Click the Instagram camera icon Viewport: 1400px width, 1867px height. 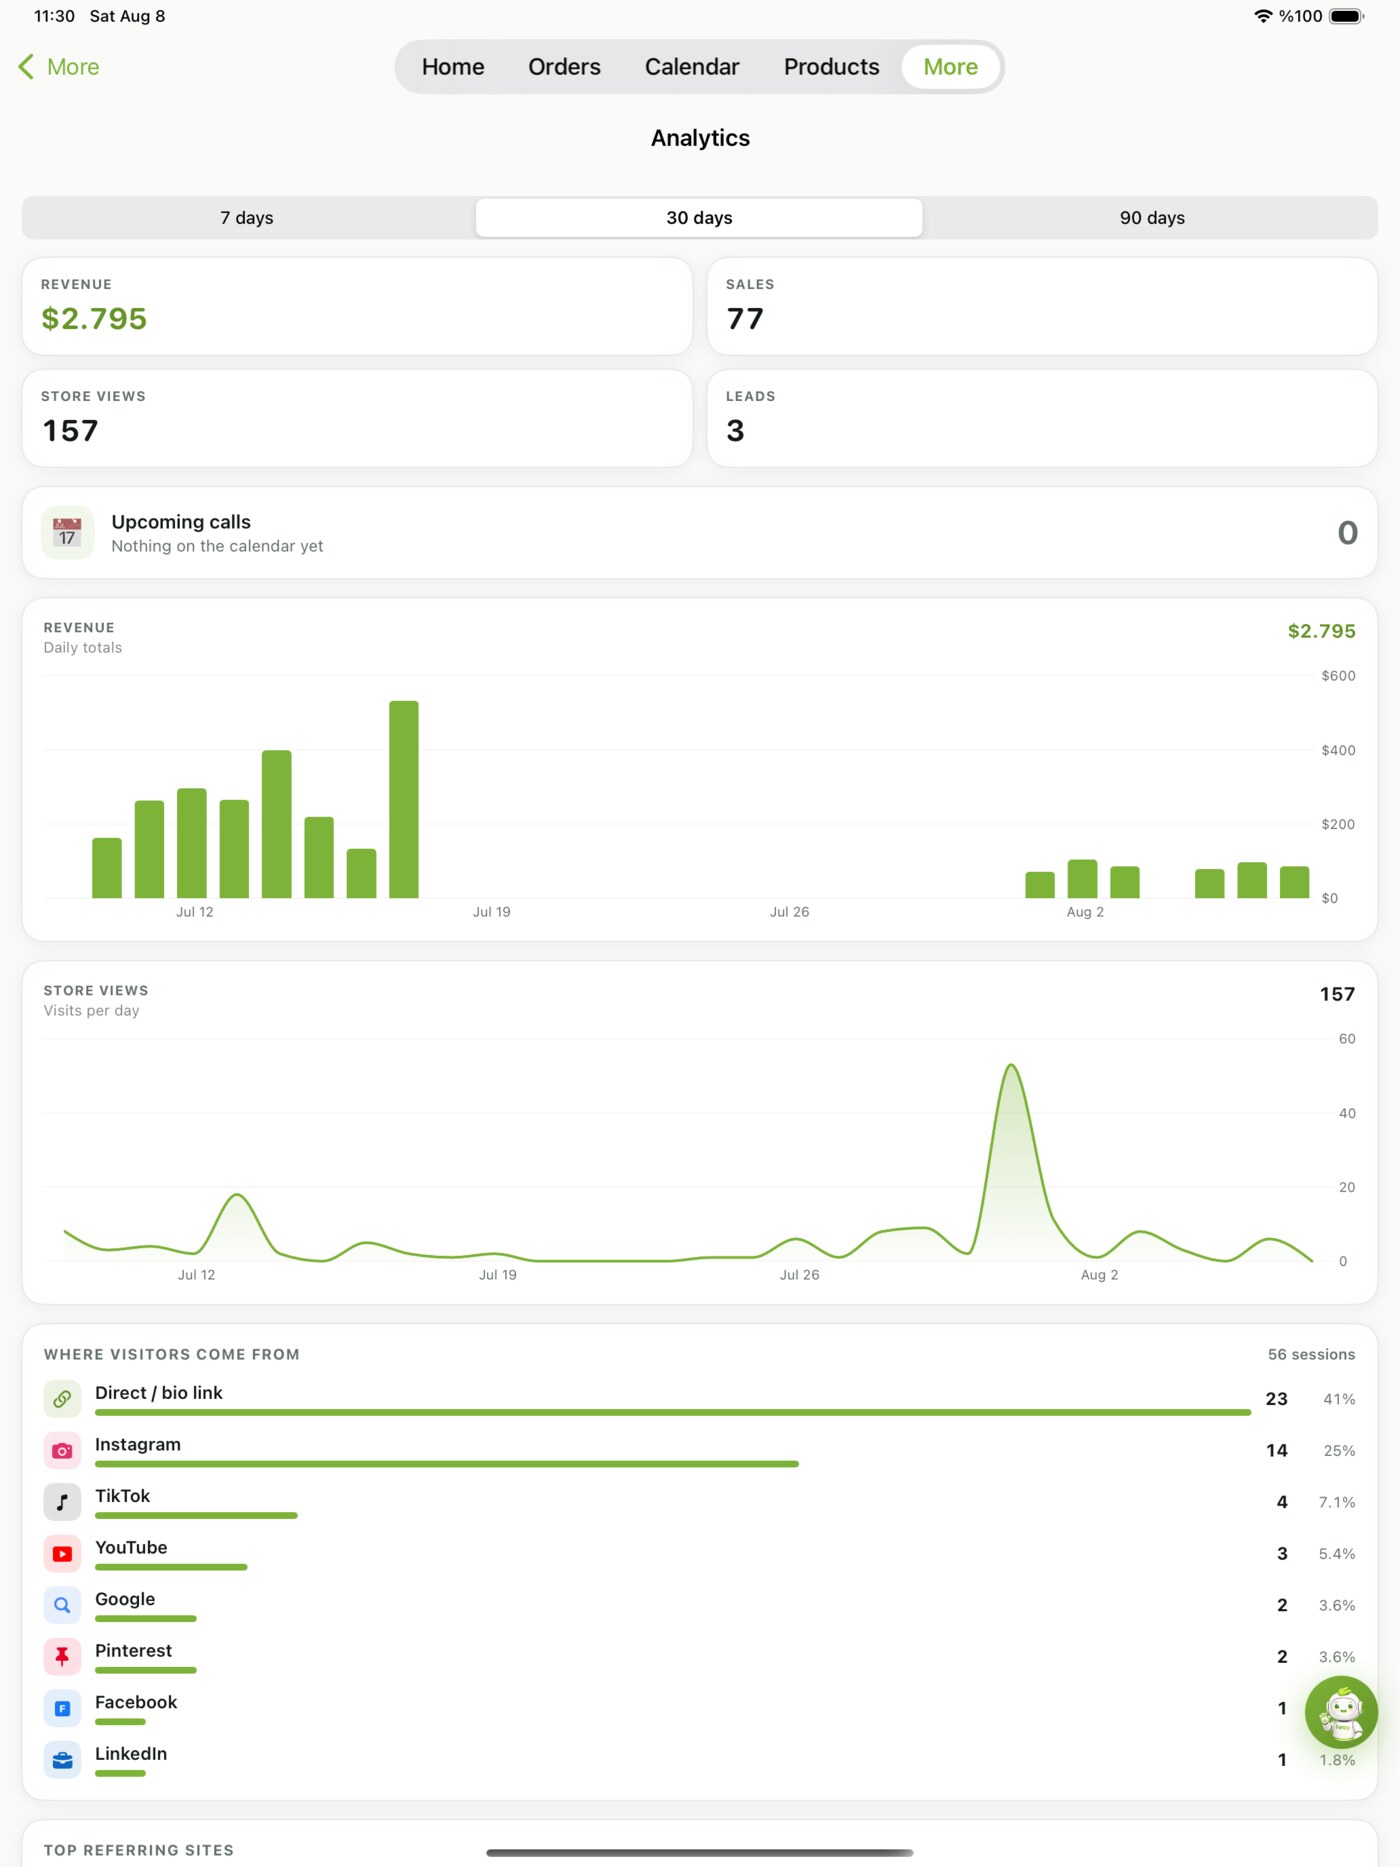coord(62,1450)
